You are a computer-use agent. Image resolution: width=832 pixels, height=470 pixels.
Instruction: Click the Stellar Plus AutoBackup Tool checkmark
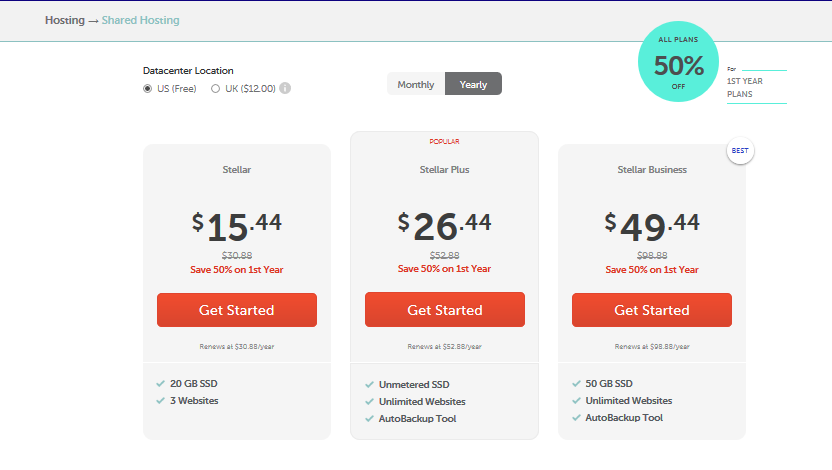369,419
